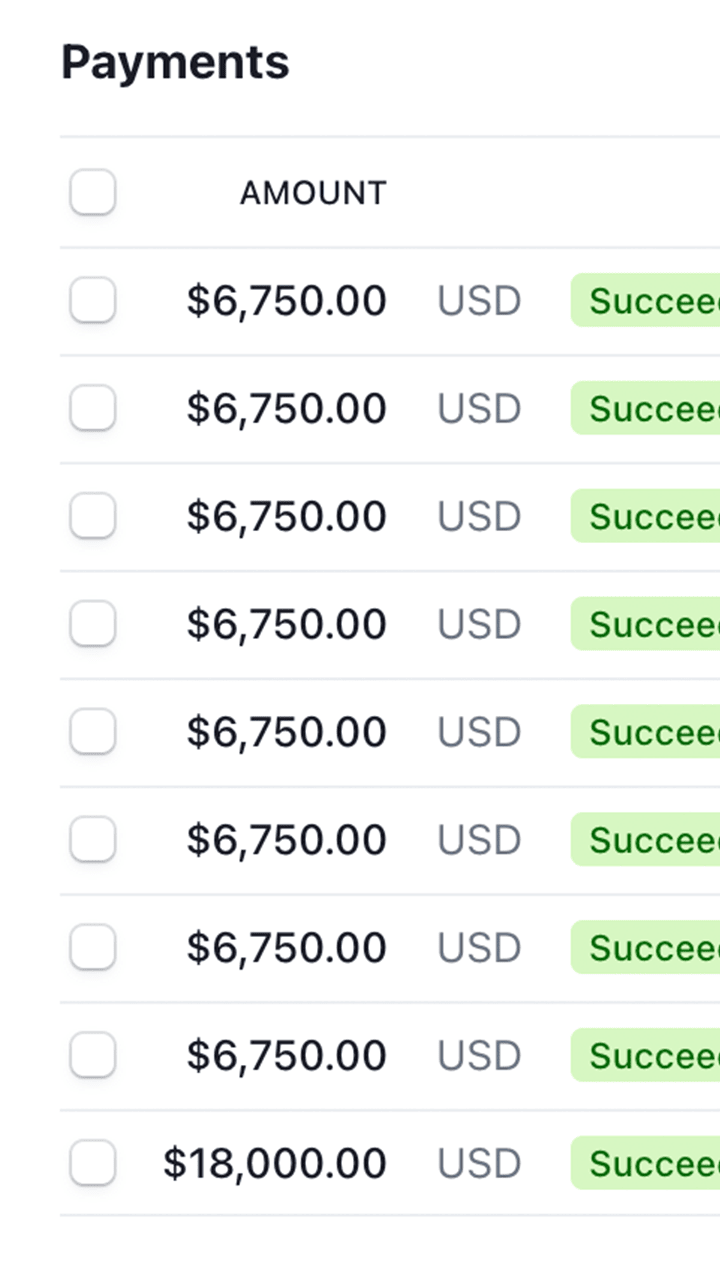Tick the checkbox for the first $6,750.00 payment

coord(93,300)
